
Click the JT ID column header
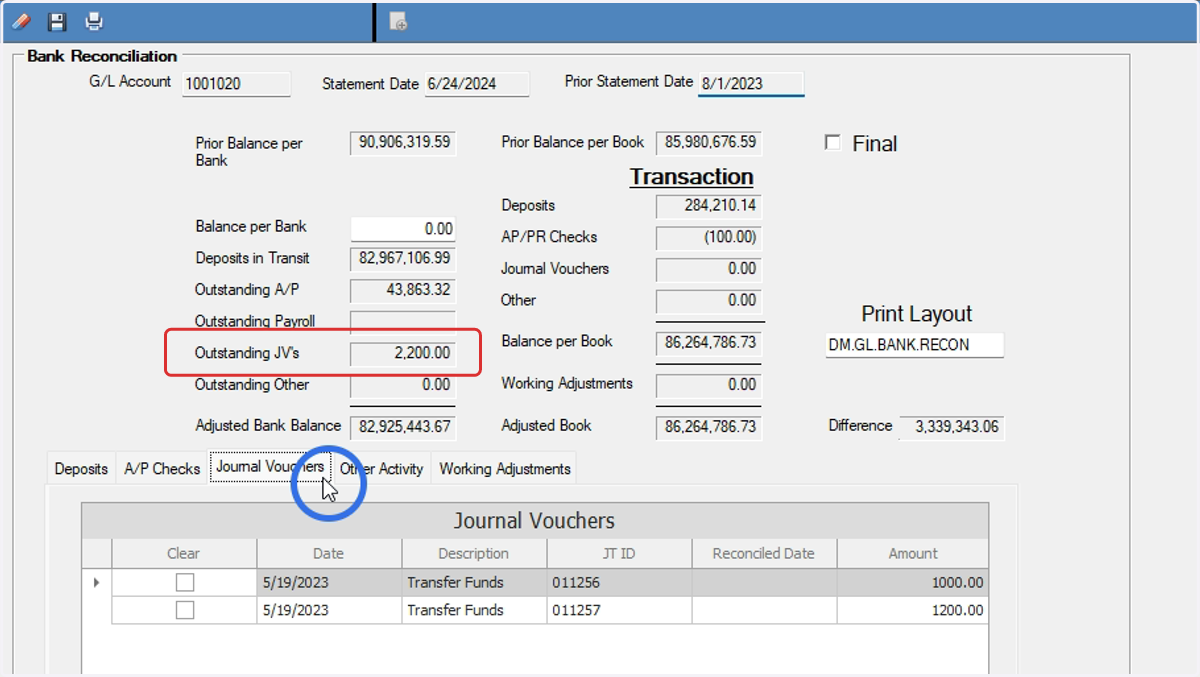pyautogui.click(x=619, y=553)
